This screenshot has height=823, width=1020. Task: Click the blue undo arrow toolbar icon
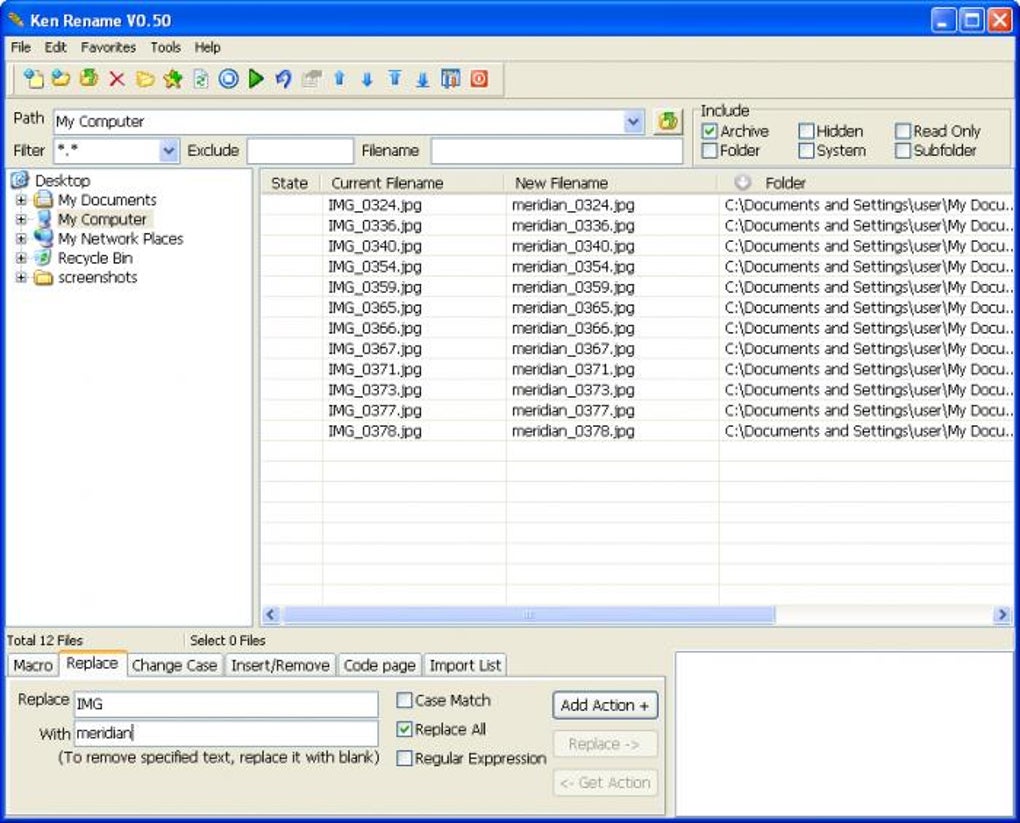[x=283, y=79]
